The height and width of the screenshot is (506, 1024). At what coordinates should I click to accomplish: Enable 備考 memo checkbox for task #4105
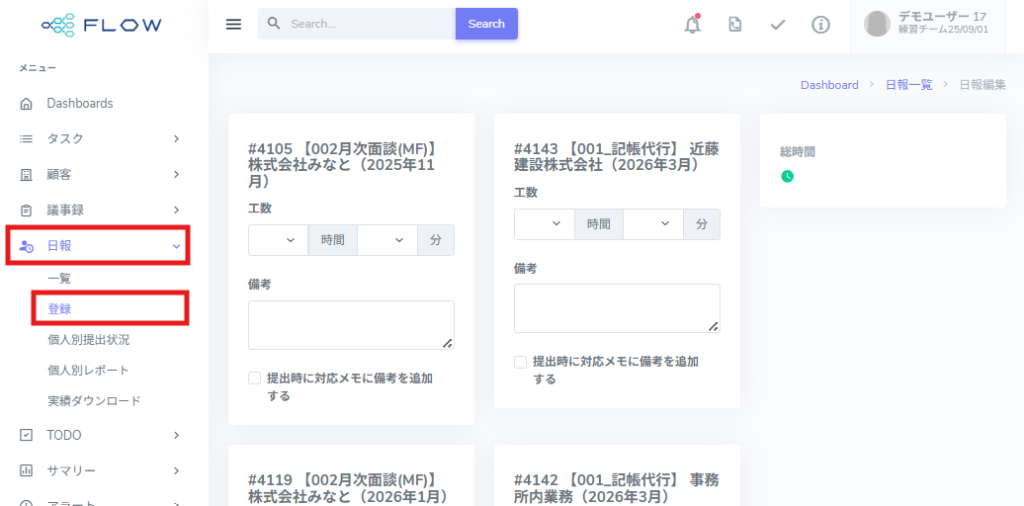tap(255, 378)
